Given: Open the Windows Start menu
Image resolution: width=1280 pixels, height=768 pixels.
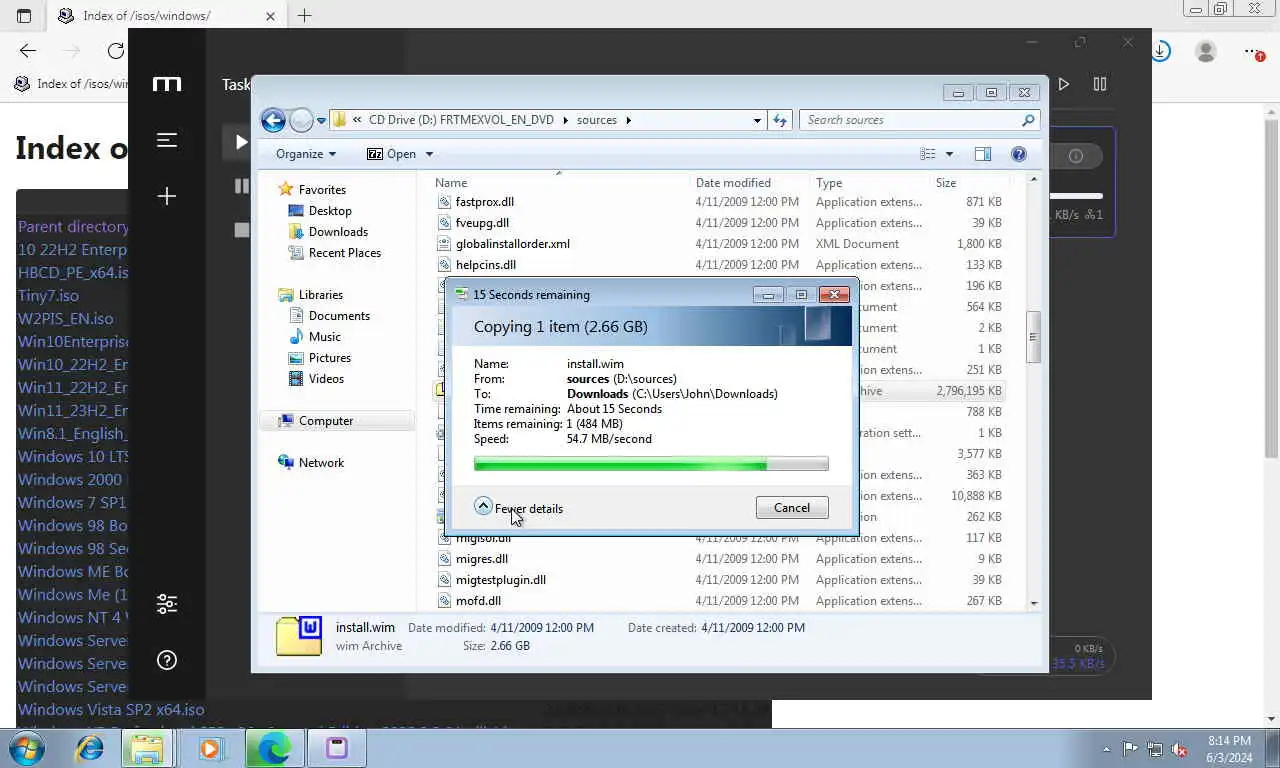Looking at the screenshot, I should (x=27, y=747).
